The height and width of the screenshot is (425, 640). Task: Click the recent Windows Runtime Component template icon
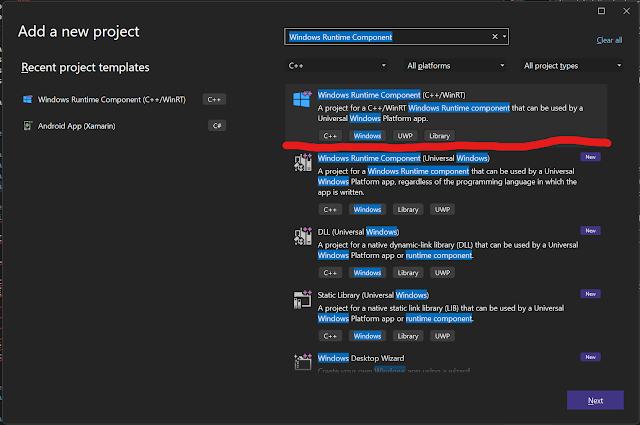(28, 99)
